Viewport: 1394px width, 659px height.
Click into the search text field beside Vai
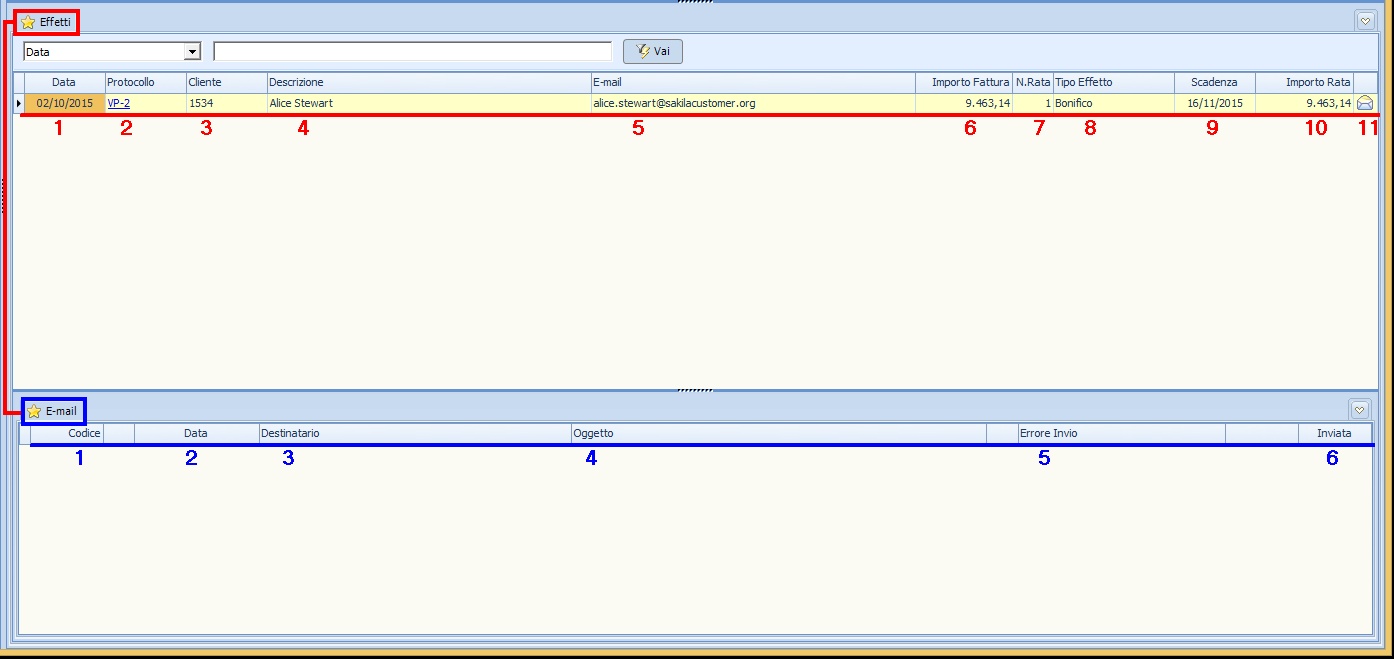pyautogui.click(x=412, y=51)
